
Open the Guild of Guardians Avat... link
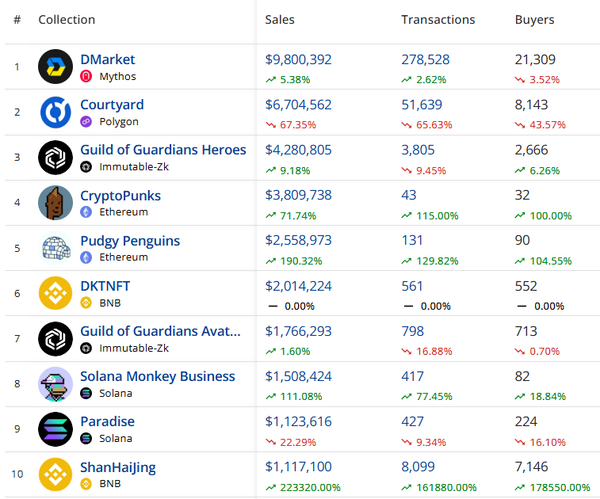pyautogui.click(x=161, y=331)
